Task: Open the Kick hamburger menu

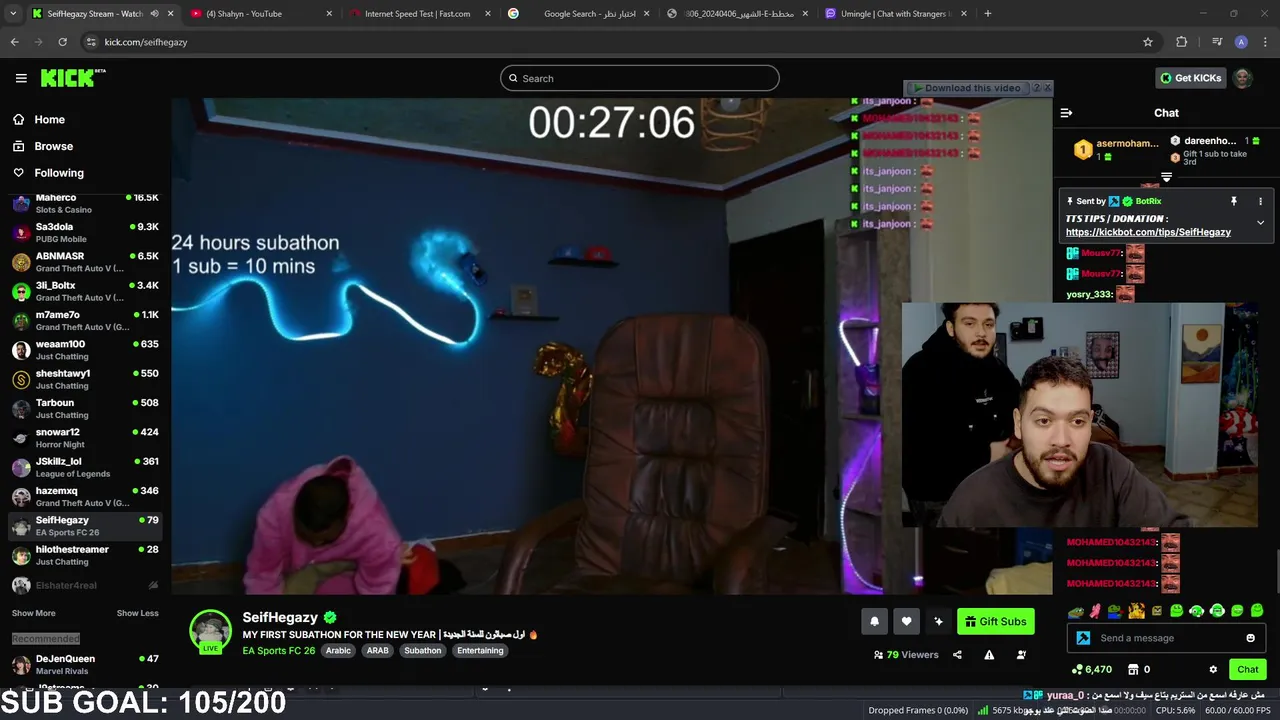Action: [x=21, y=78]
